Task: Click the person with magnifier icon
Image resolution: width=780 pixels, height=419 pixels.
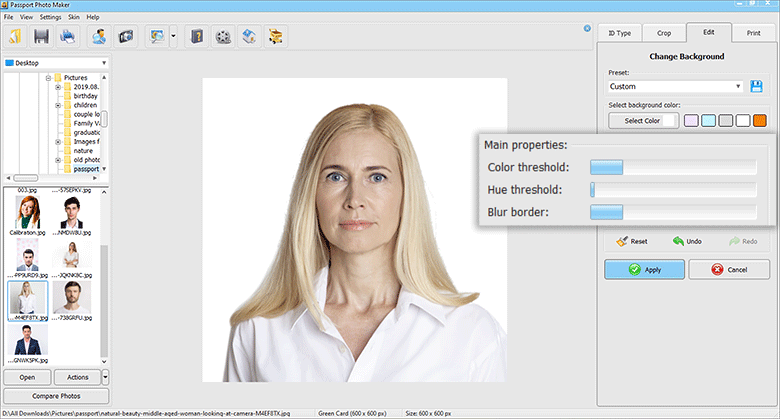Action: [x=99, y=36]
